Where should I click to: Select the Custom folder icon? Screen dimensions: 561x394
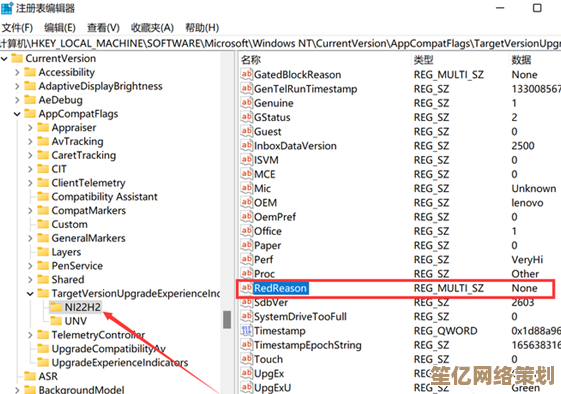[43, 224]
